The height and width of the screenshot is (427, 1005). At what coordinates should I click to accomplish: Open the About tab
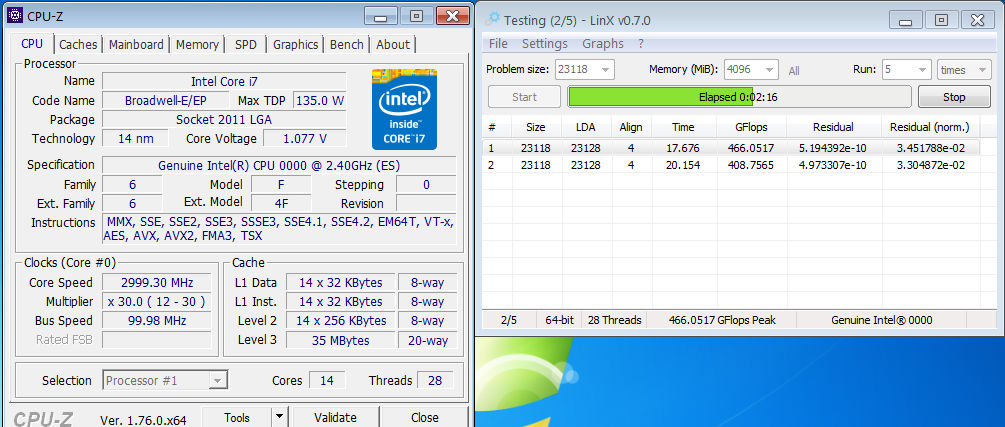click(x=392, y=45)
